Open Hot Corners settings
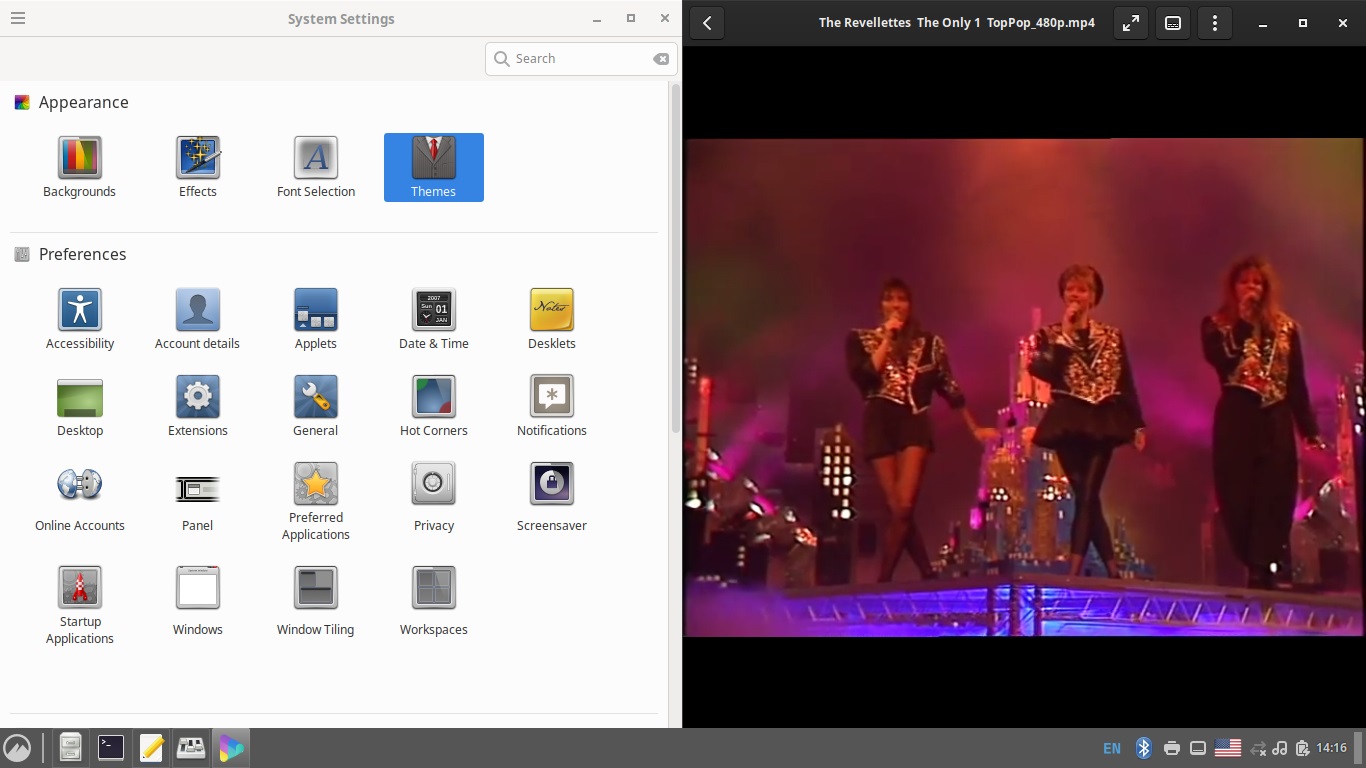 (x=434, y=407)
